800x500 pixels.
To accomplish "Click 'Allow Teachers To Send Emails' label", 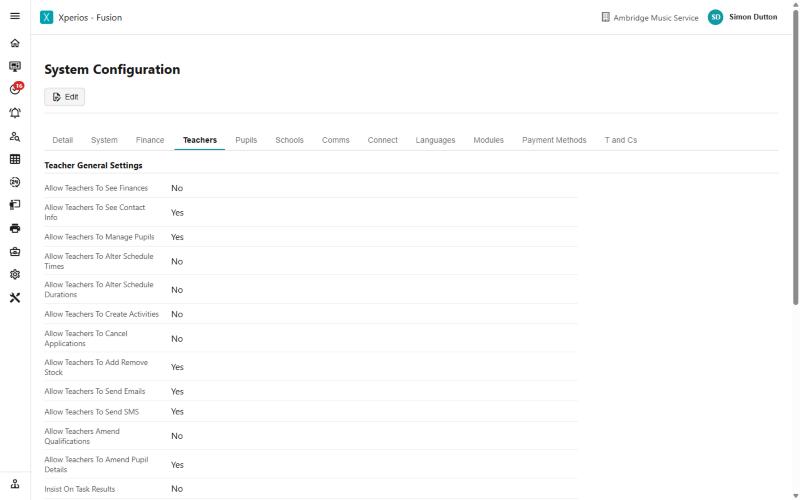I will (x=95, y=391).
